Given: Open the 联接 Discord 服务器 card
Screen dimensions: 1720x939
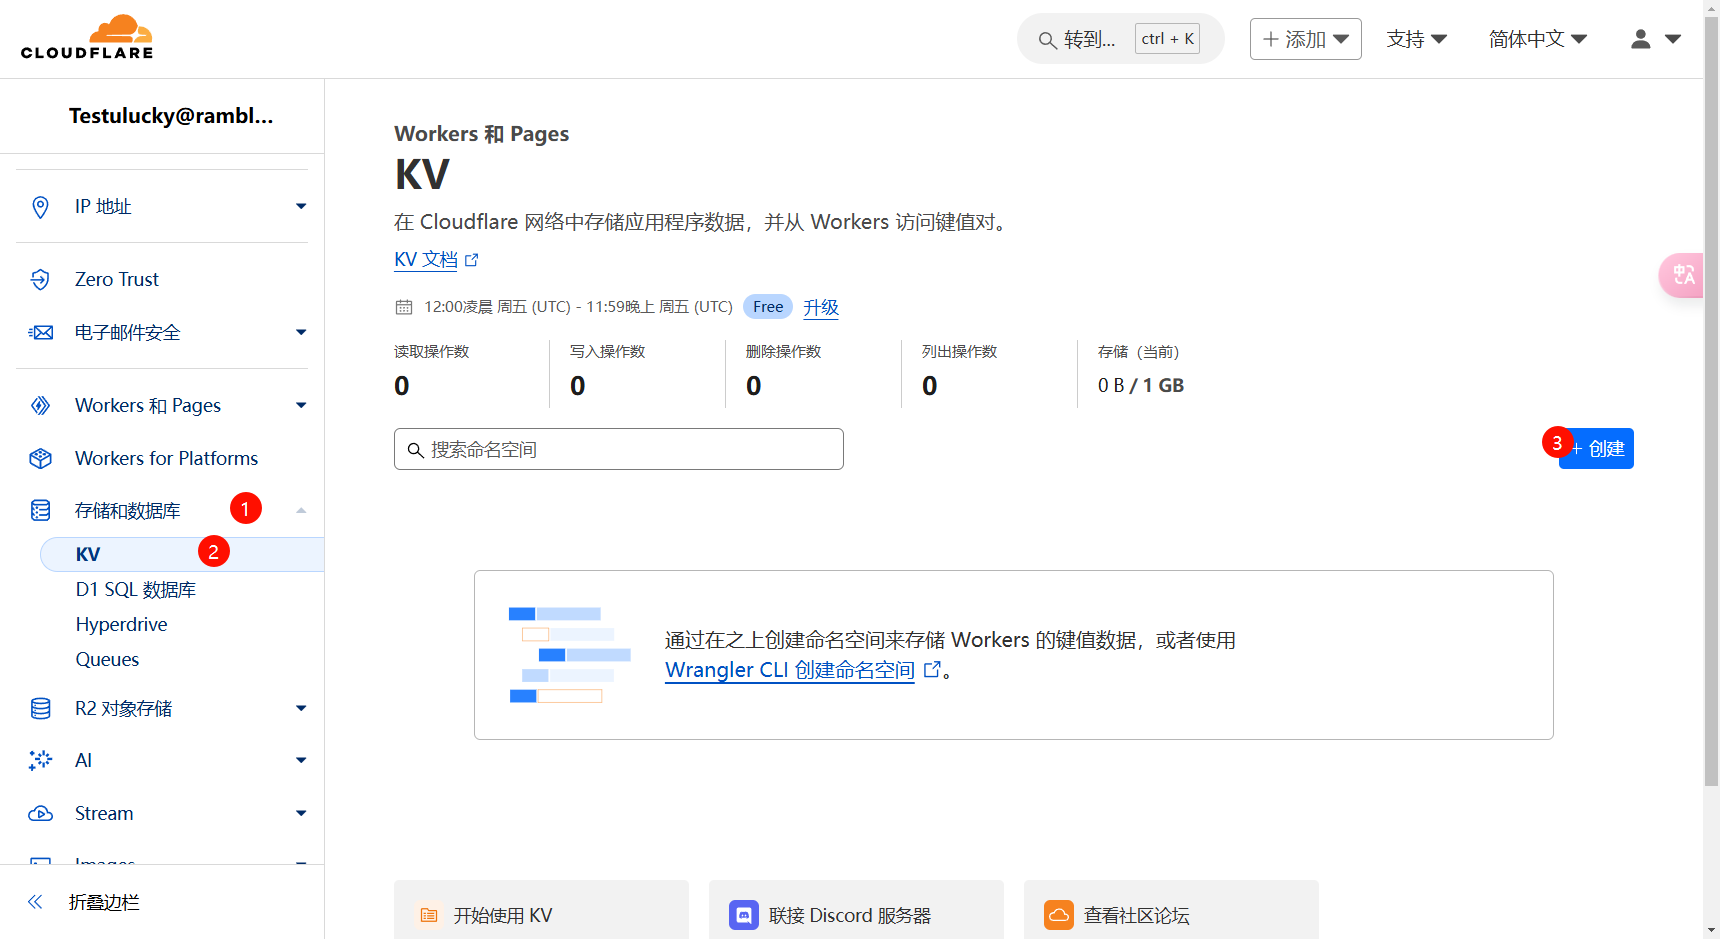Looking at the screenshot, I should [x=856, y=910].
